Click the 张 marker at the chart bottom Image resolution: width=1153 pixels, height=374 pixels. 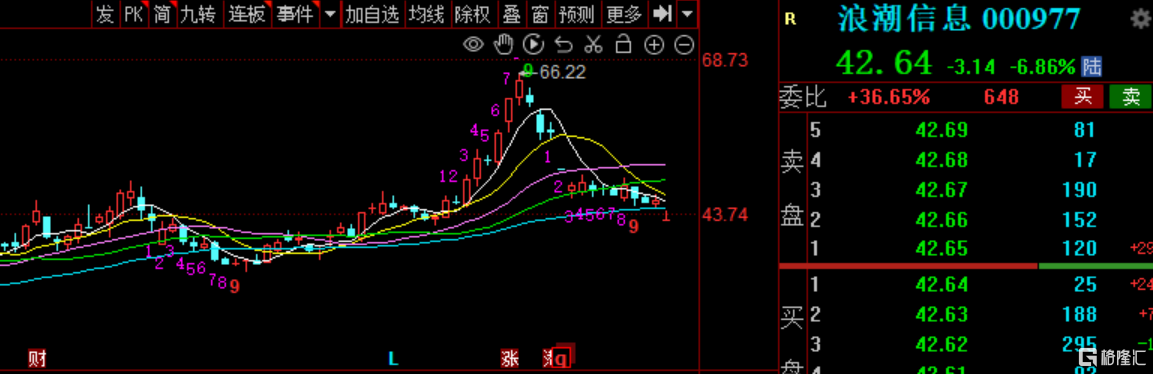coord(509,358)
